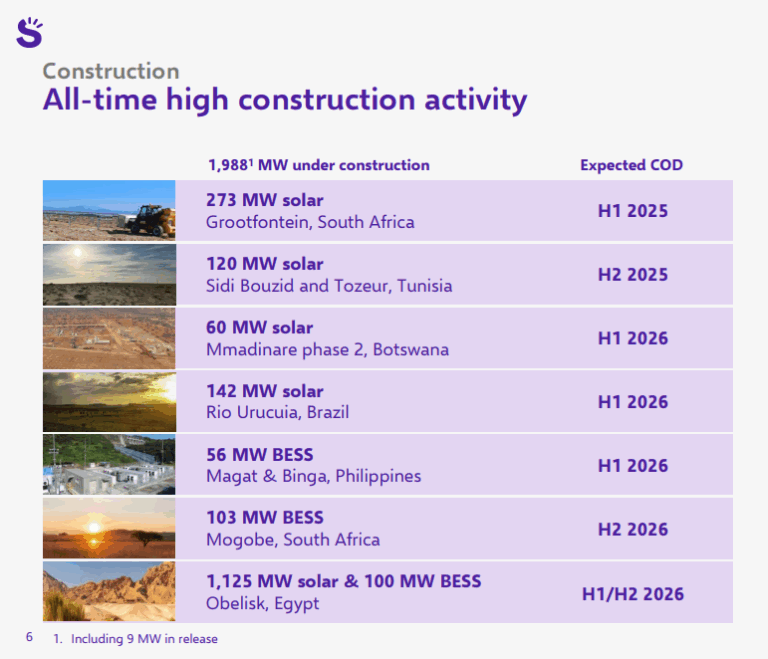This screenshot has width=768, height=659.
Task: Click the "All-time high construction activity" title
Action: click(x=284, y=100)
